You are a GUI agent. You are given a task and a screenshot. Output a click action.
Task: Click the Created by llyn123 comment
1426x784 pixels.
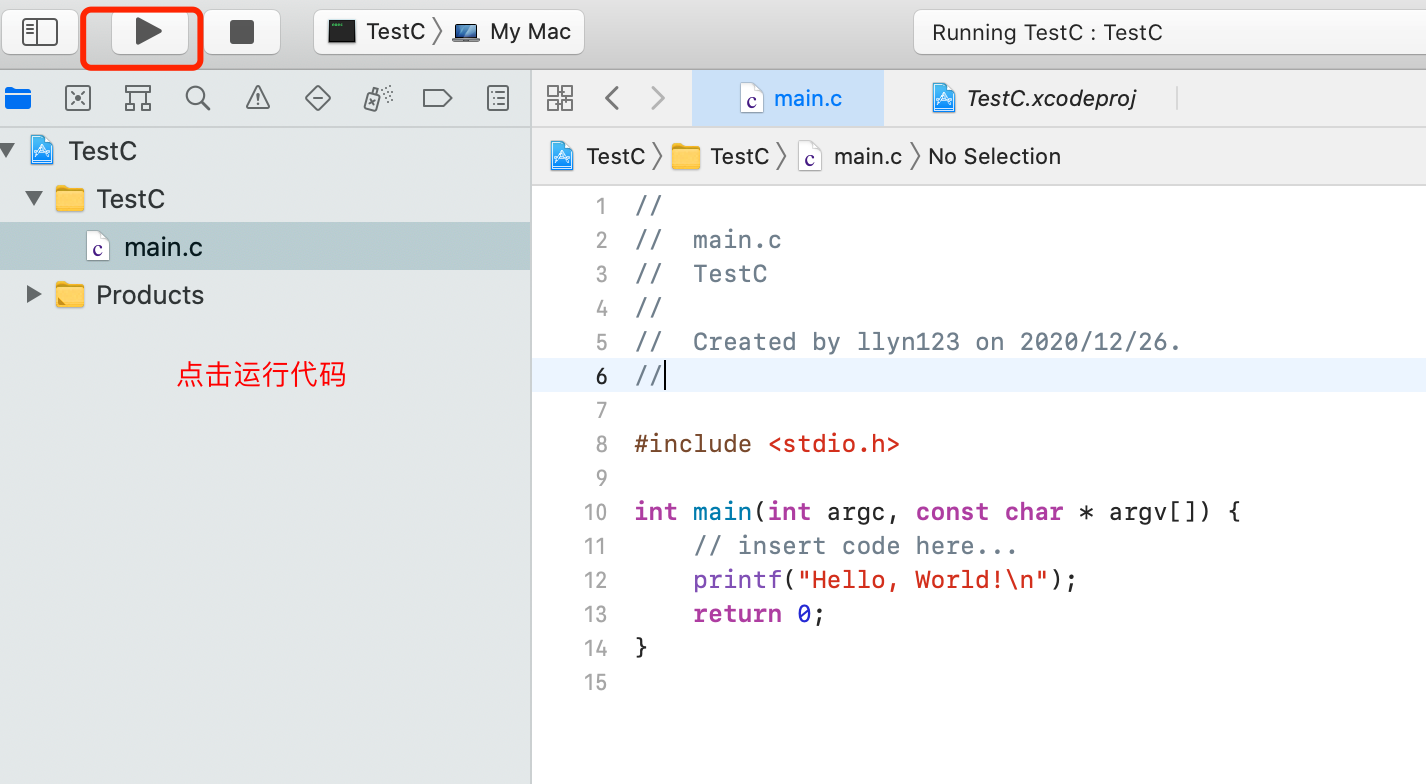[x=908, y=342]
